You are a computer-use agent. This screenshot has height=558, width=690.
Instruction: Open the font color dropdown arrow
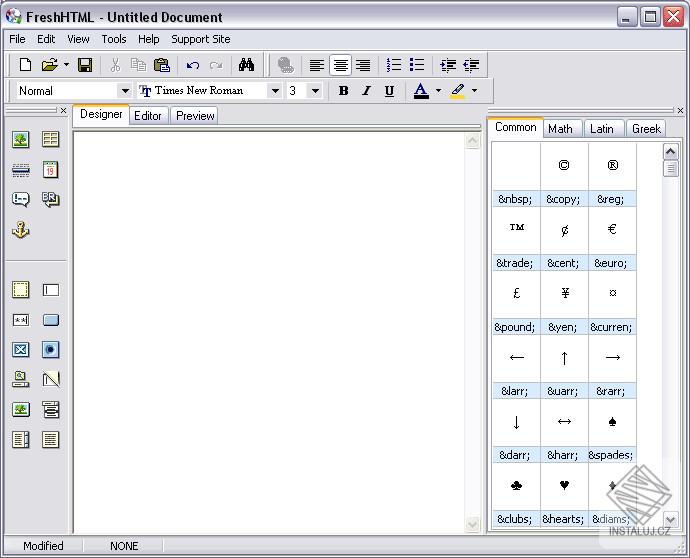[x=438, y=91]
